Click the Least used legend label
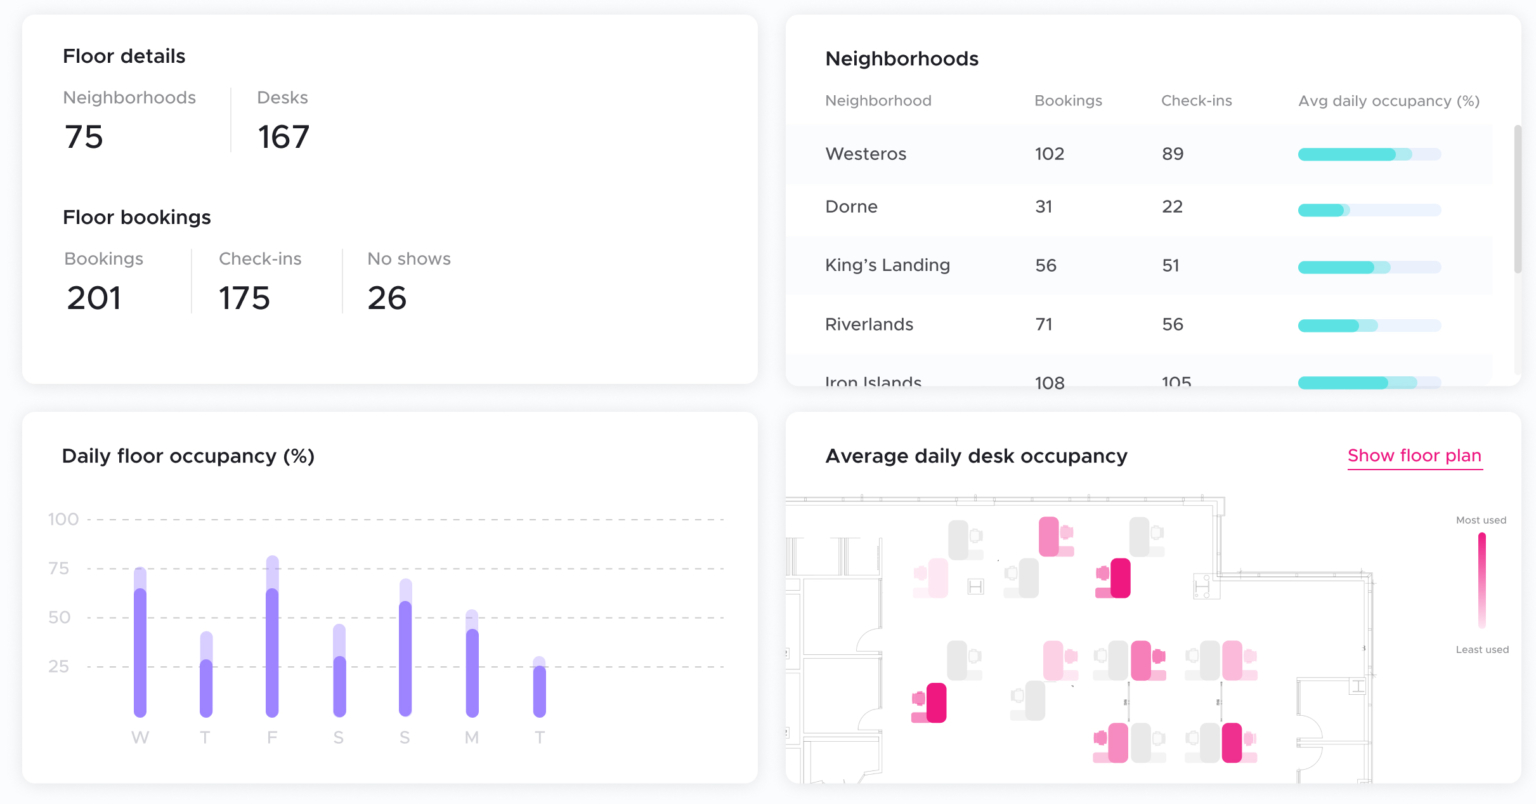 click(1482, 650)
